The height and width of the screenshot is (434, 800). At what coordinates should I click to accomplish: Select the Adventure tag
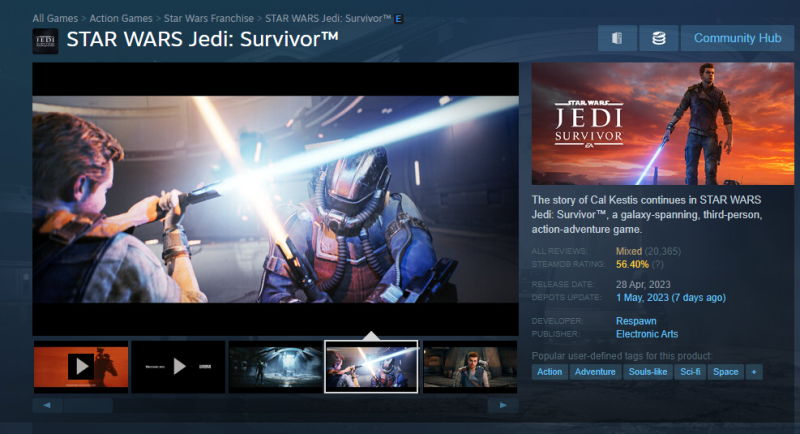click(595, 372)
